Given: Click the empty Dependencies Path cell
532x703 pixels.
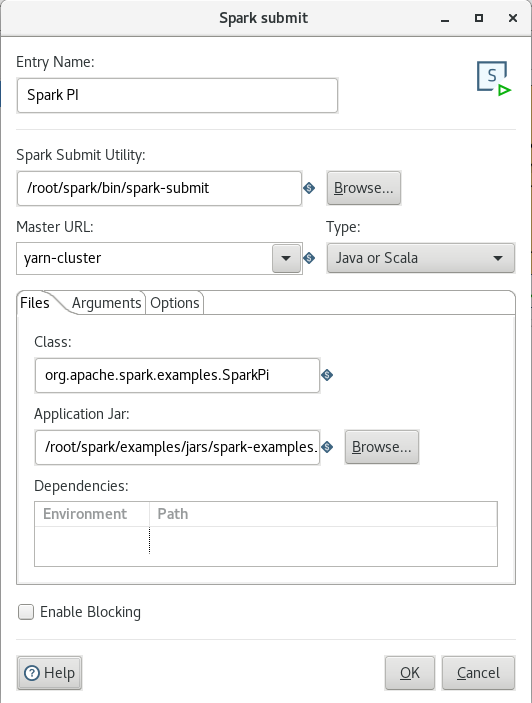Looking at the screenshot, I should coord(323,540).
